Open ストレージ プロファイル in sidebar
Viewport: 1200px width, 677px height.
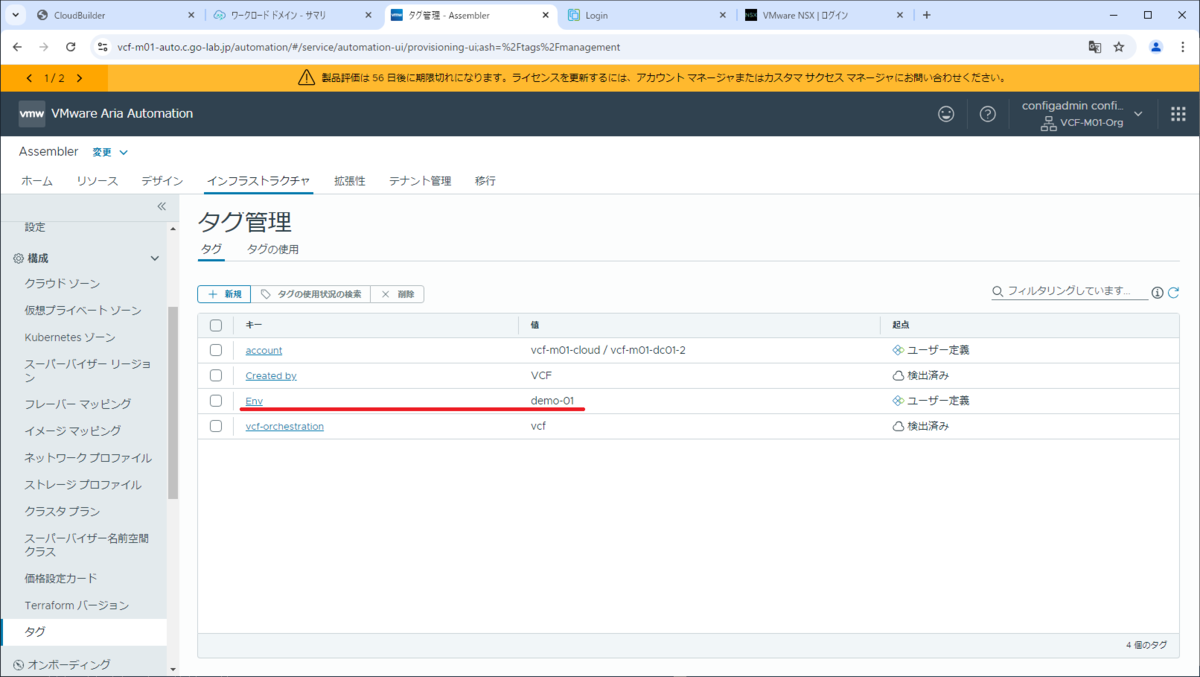[83, 485]
